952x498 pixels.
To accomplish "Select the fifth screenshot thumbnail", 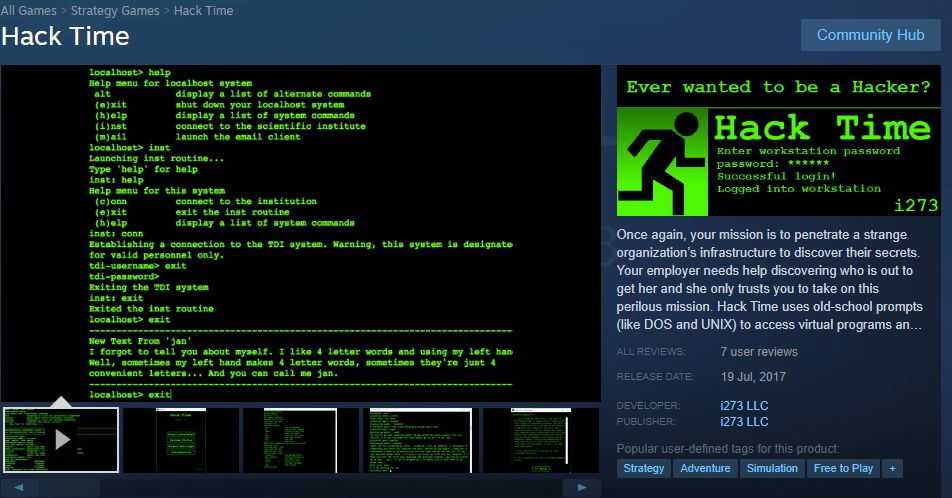I will pyautogui.click(x=540, y=440).
